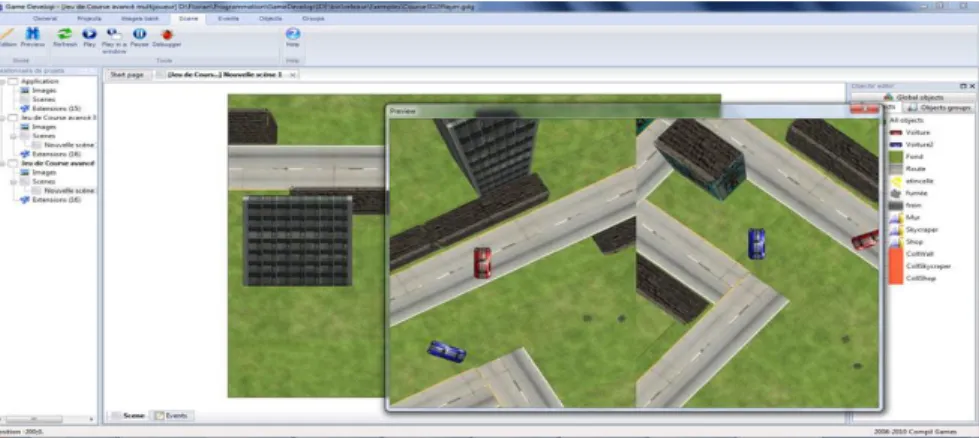Select Scenes under Application
Image resolution: width=979 pixels, height=438 pixels.
tap(44, 99)
